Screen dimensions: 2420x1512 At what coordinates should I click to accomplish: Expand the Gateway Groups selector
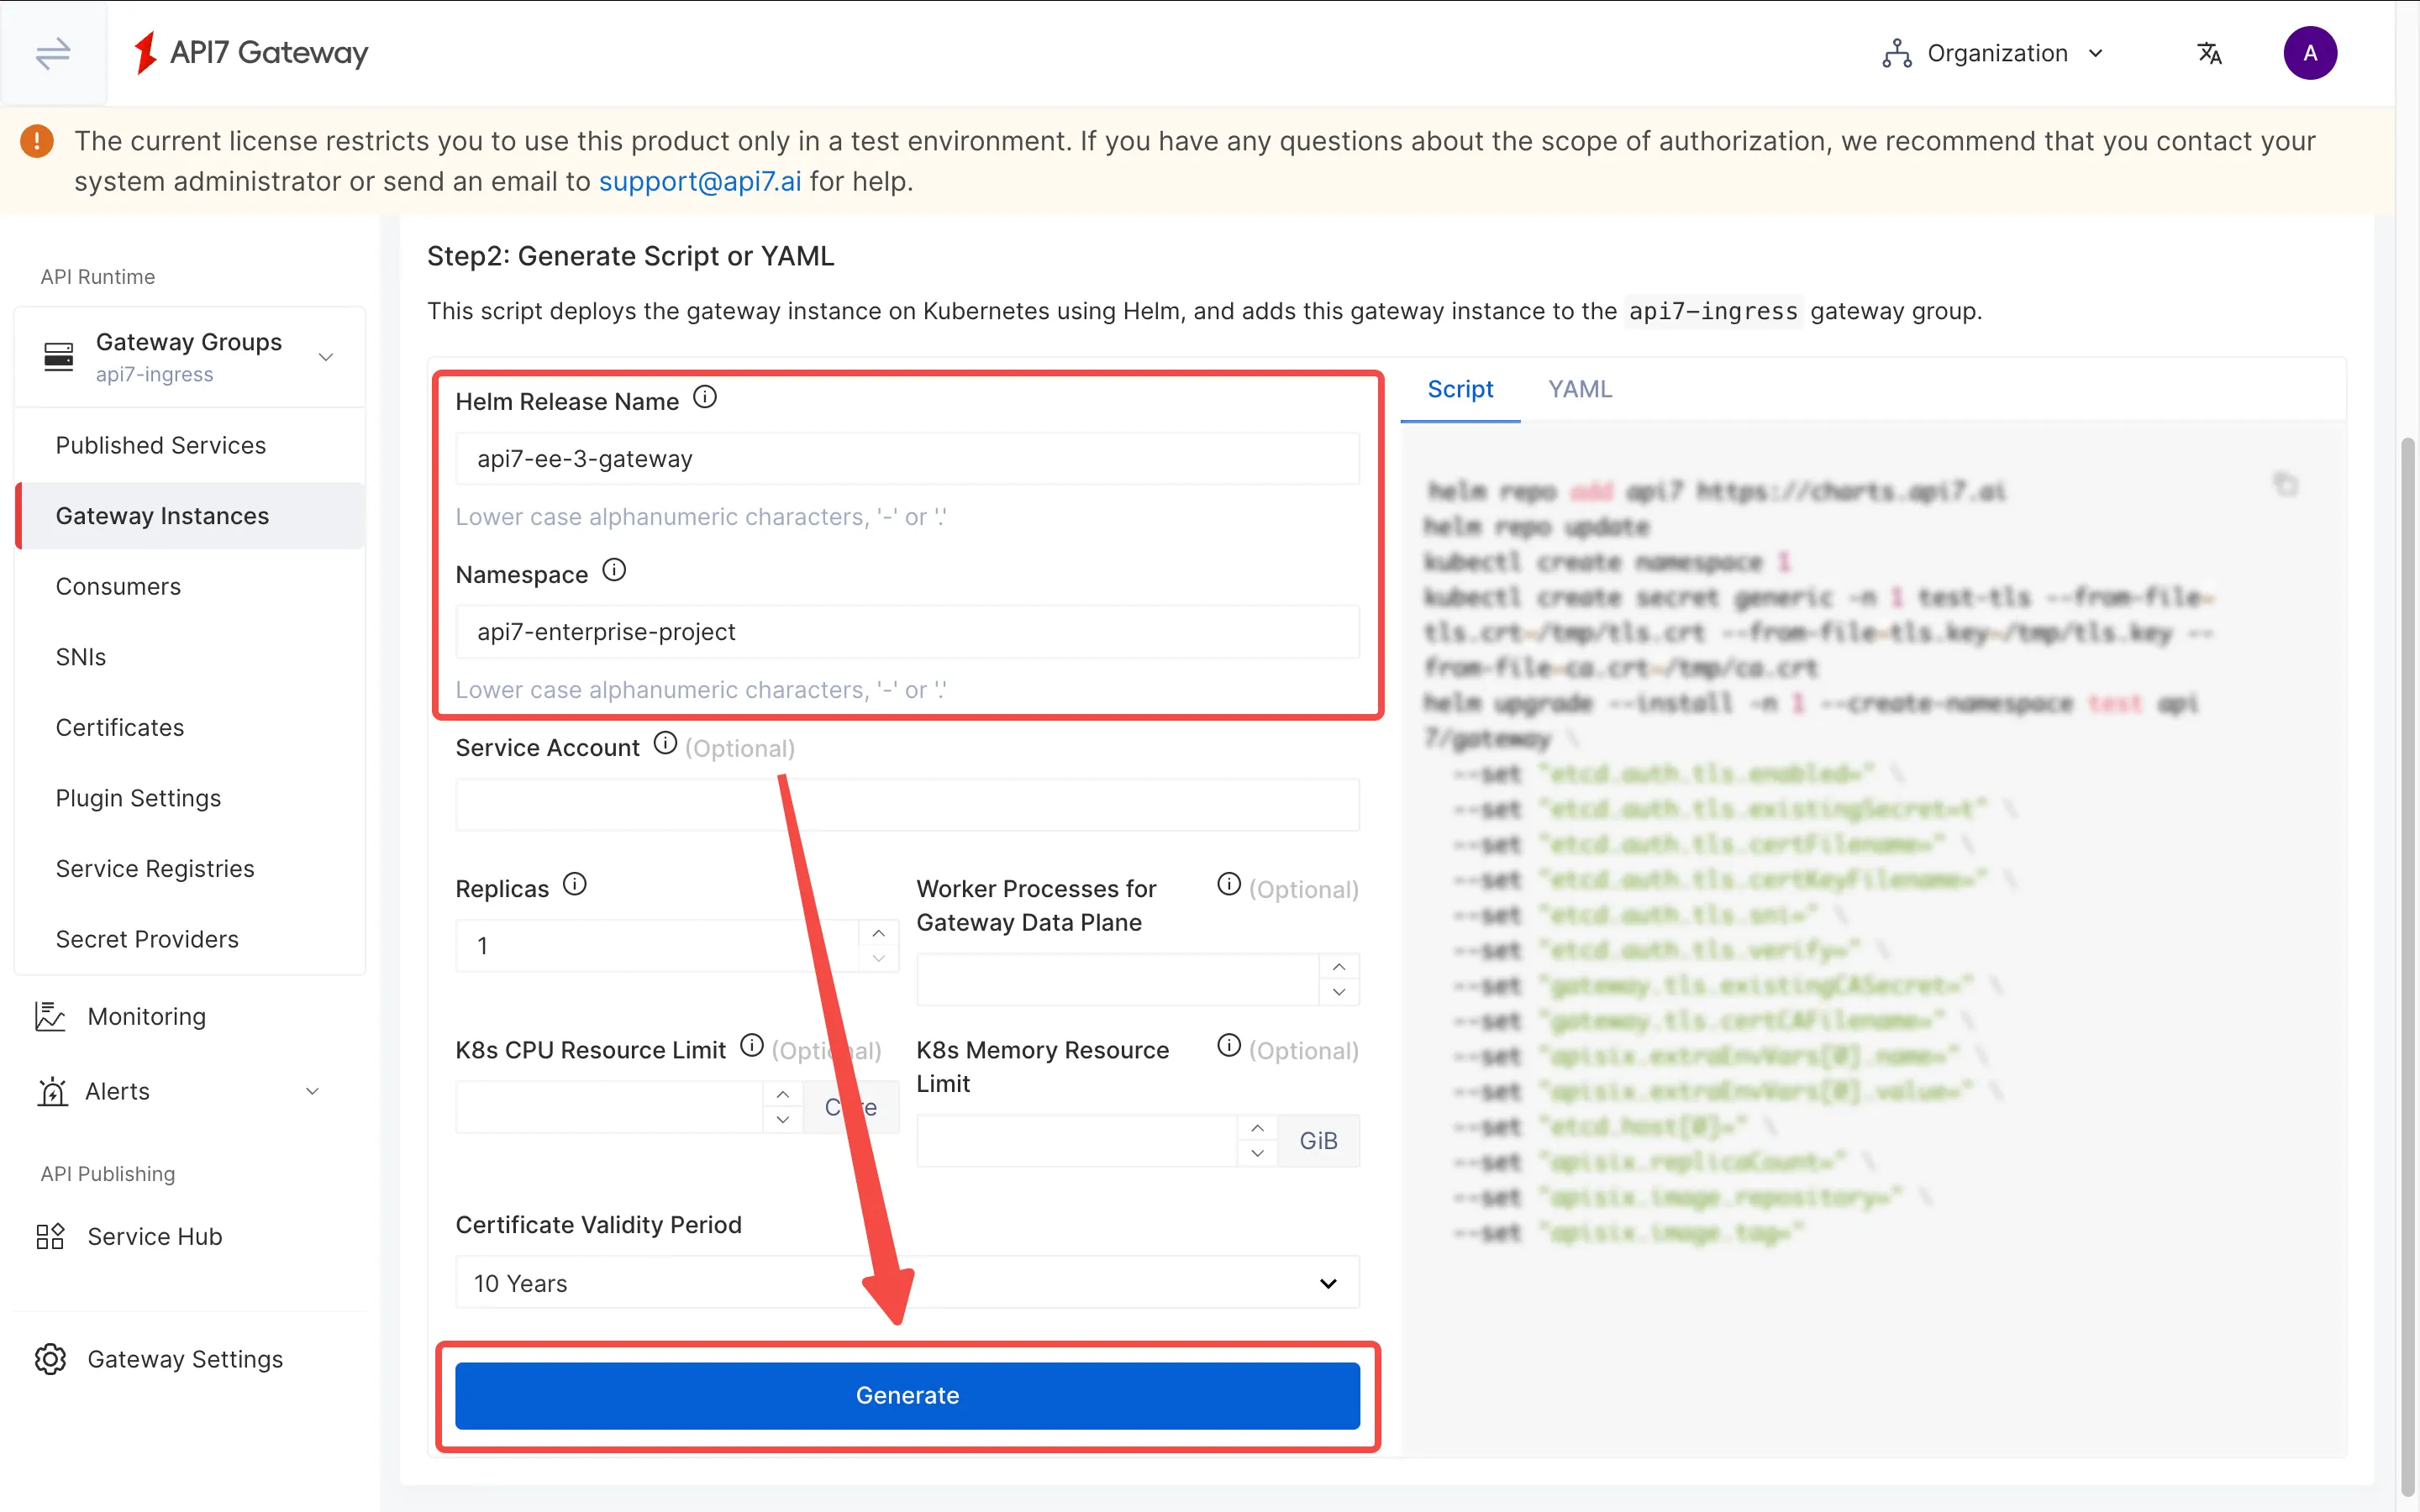pos(325,356)
